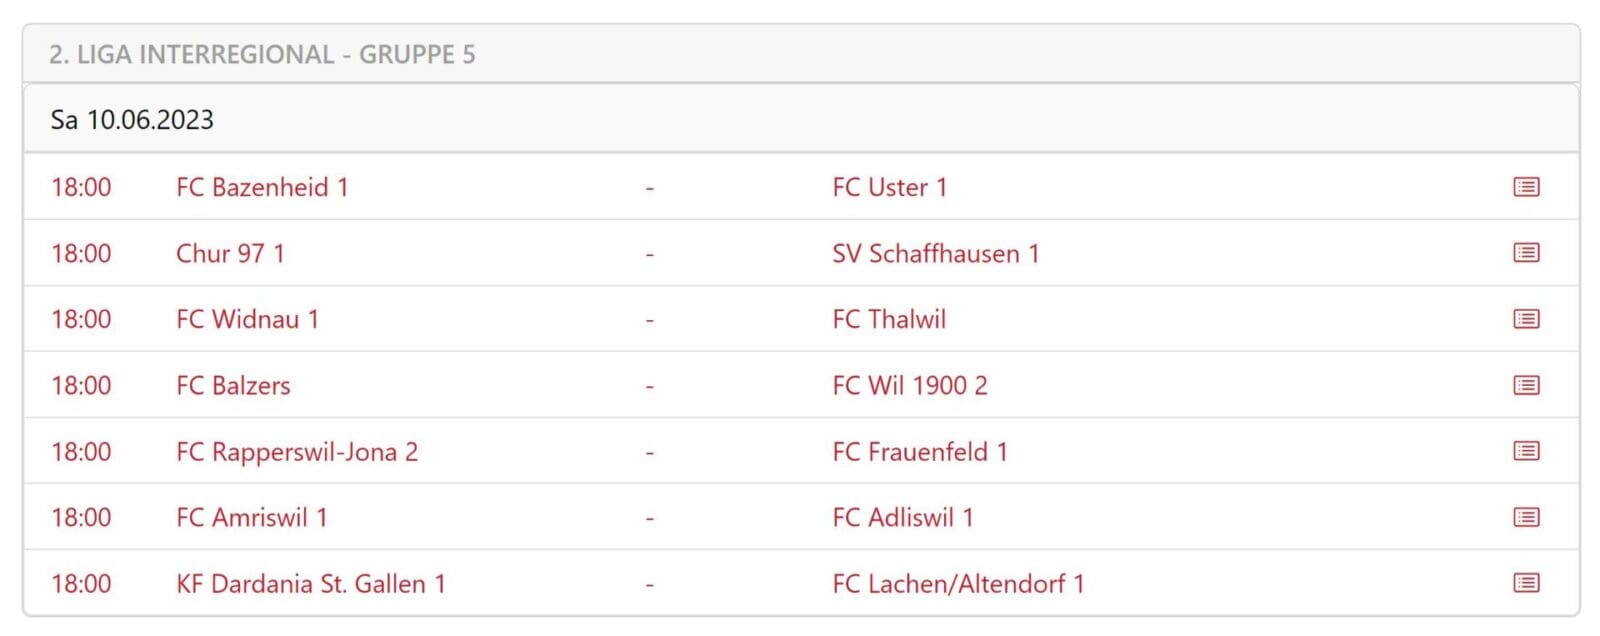Click details icon in FC Widnau row
1600x636 pixels.
click(1525, 319)
